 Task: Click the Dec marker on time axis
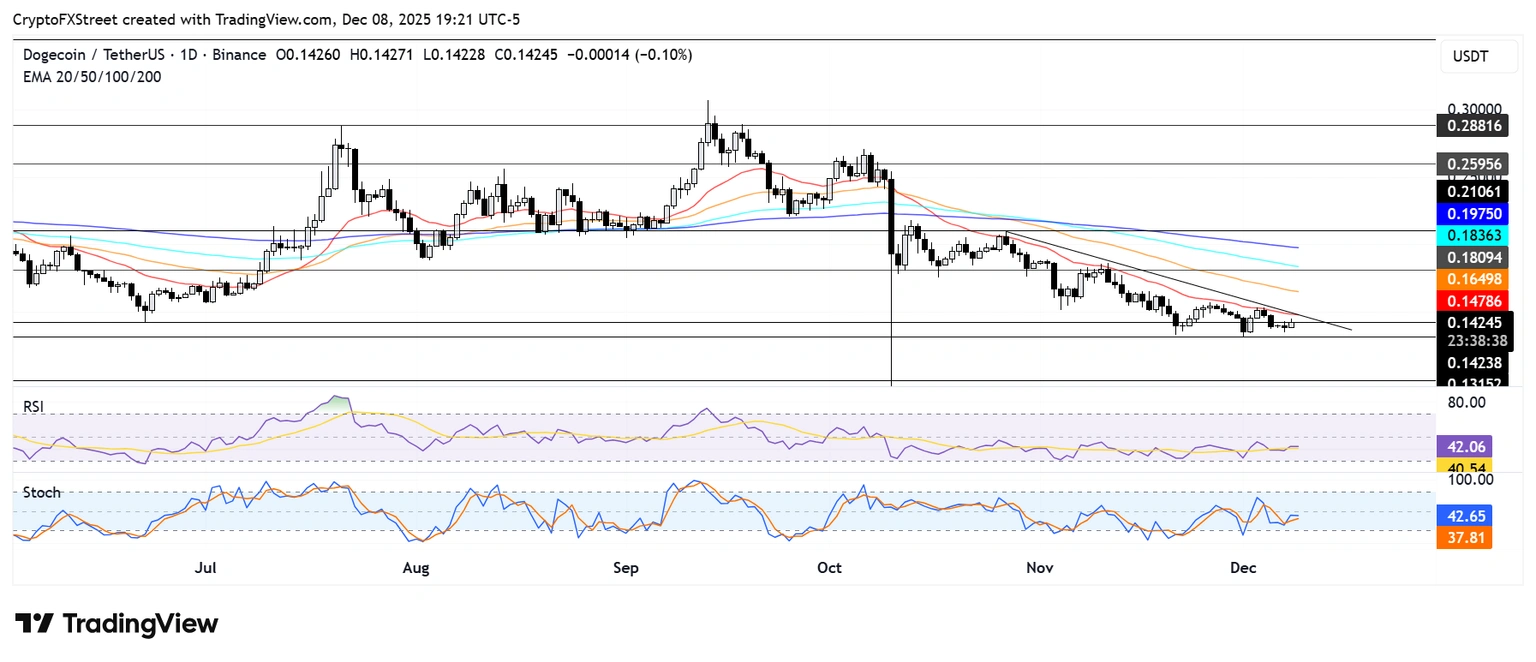tap(1243, 568)
